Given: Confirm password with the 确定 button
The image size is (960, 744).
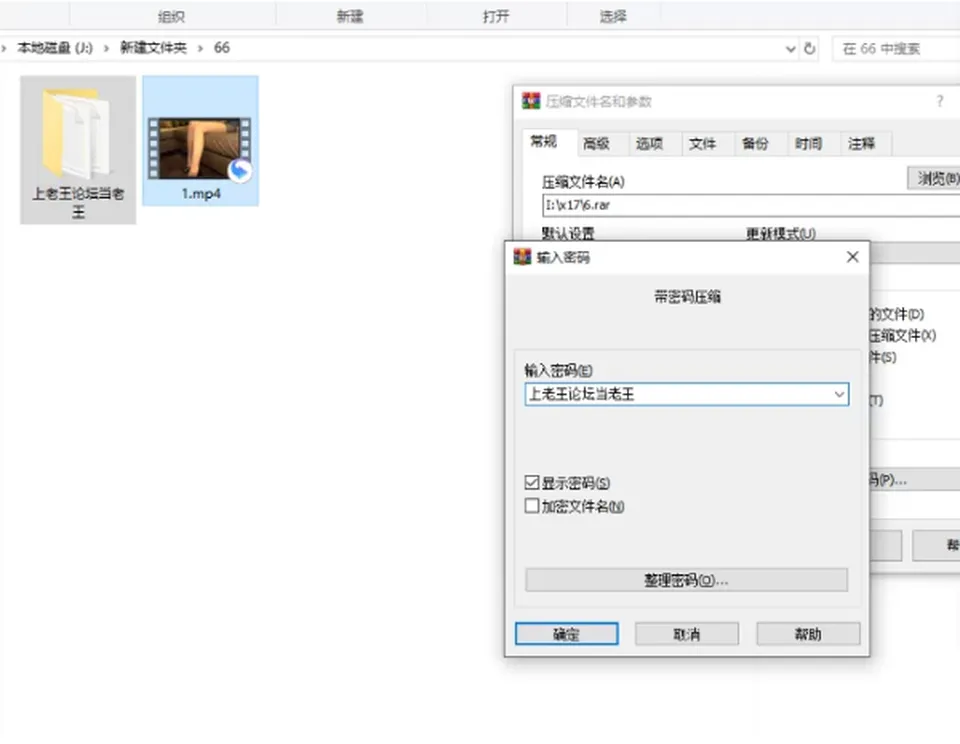Looking at the screenshot, I should point(566,634).
